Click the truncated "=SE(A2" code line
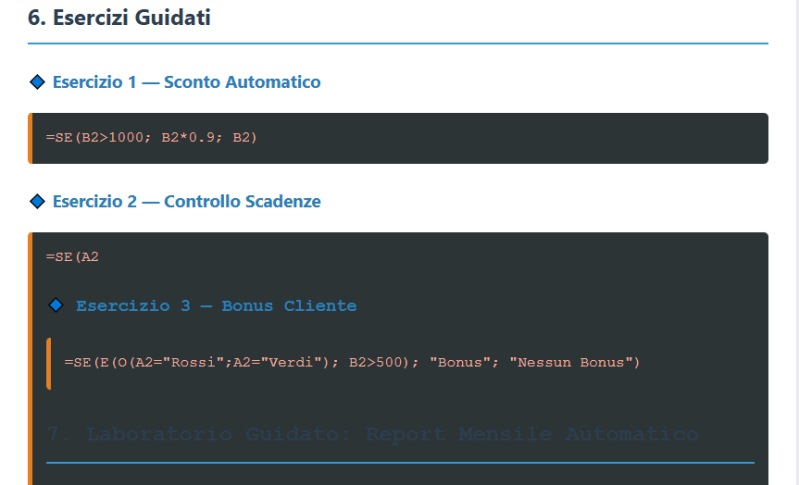 pos(72,257)
